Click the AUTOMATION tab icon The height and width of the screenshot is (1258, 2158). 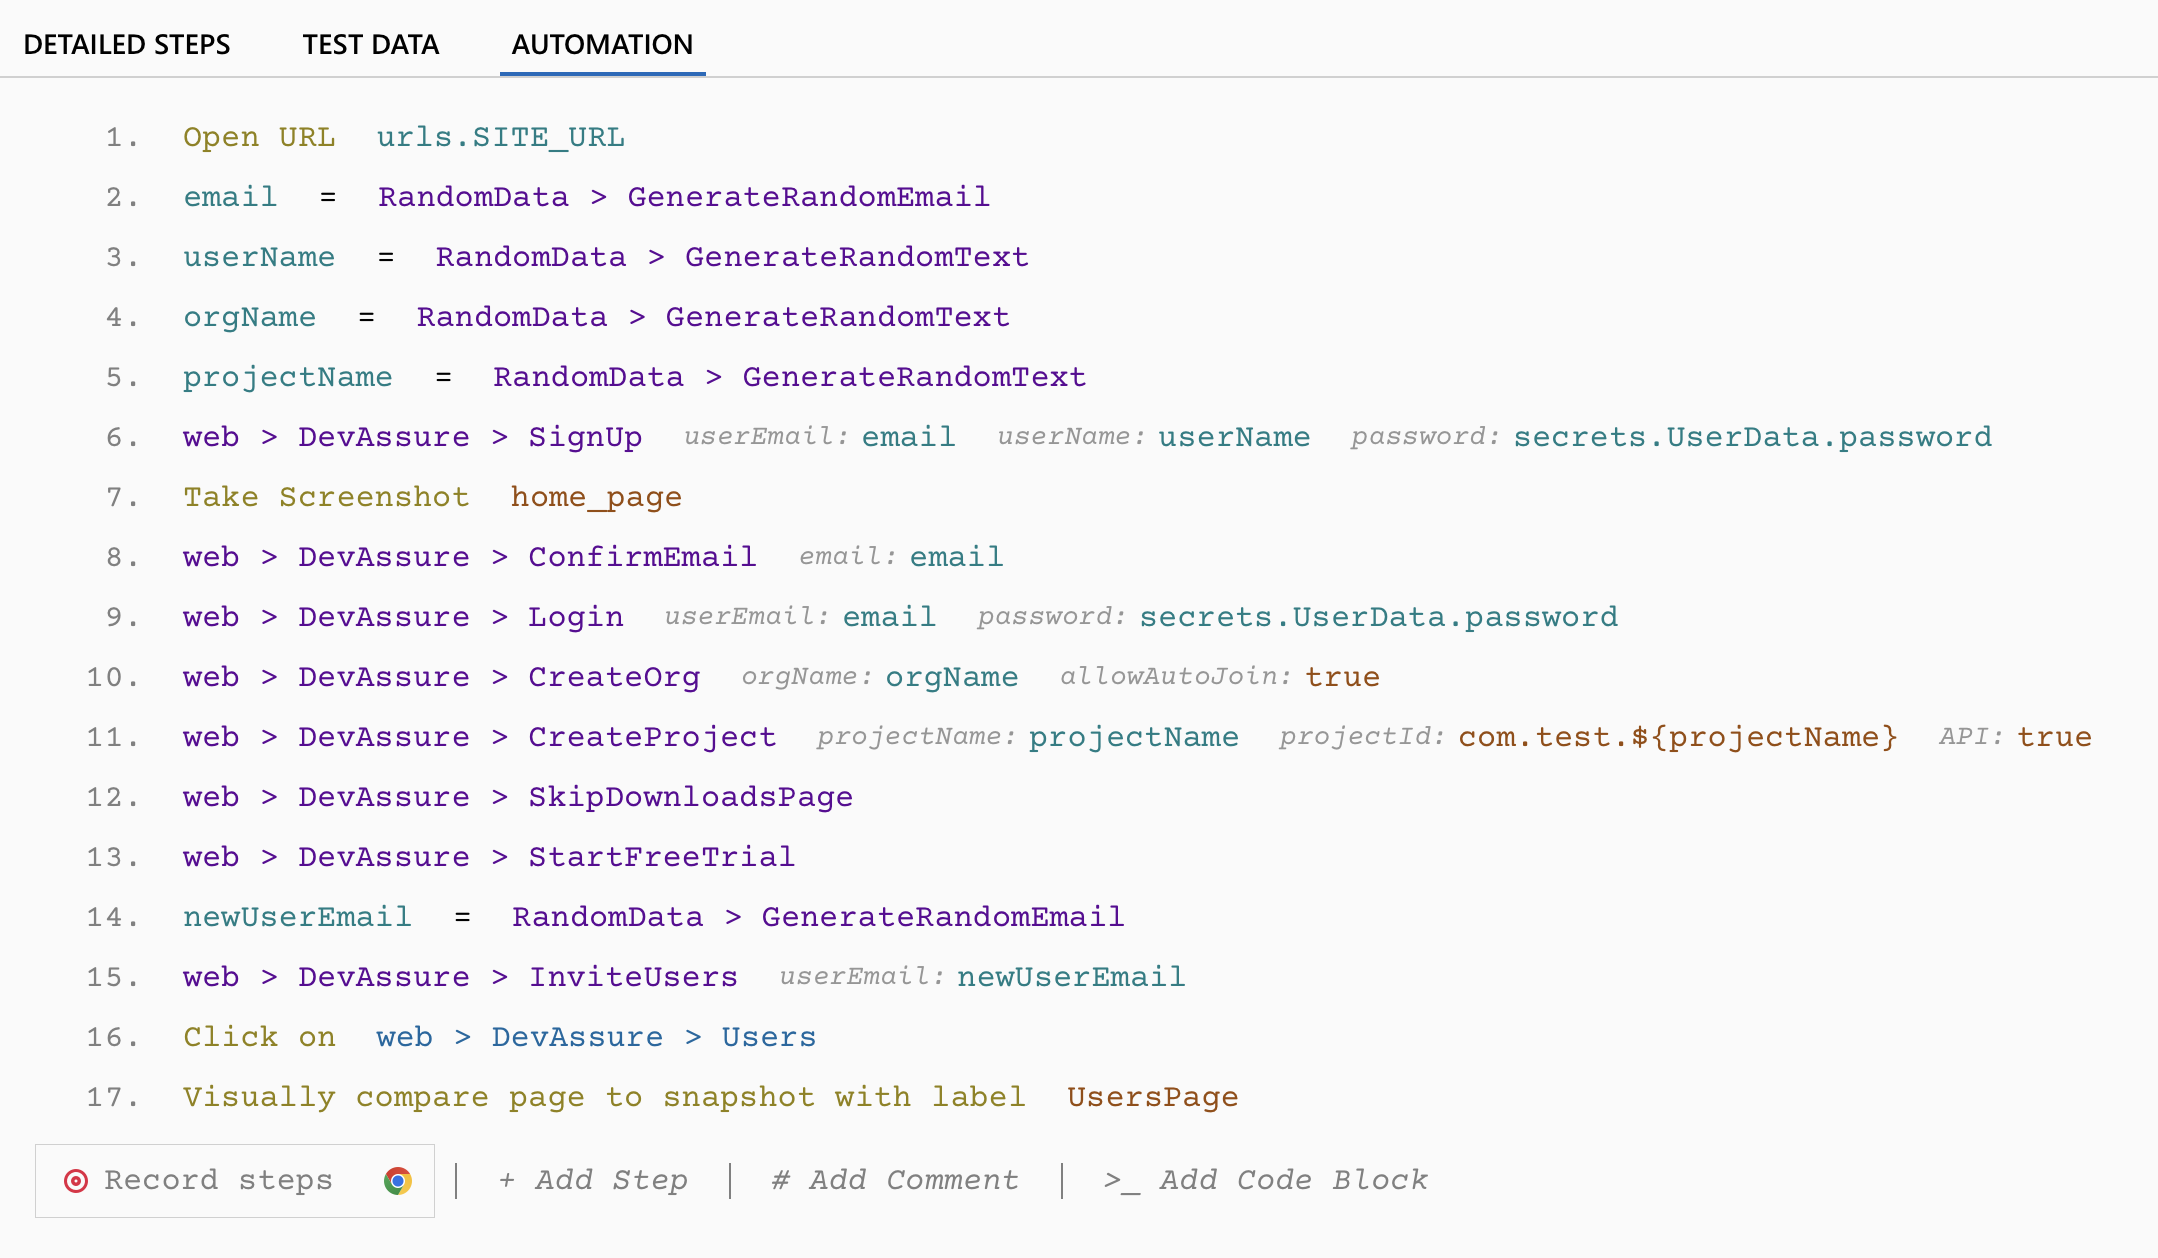[599, 43]
